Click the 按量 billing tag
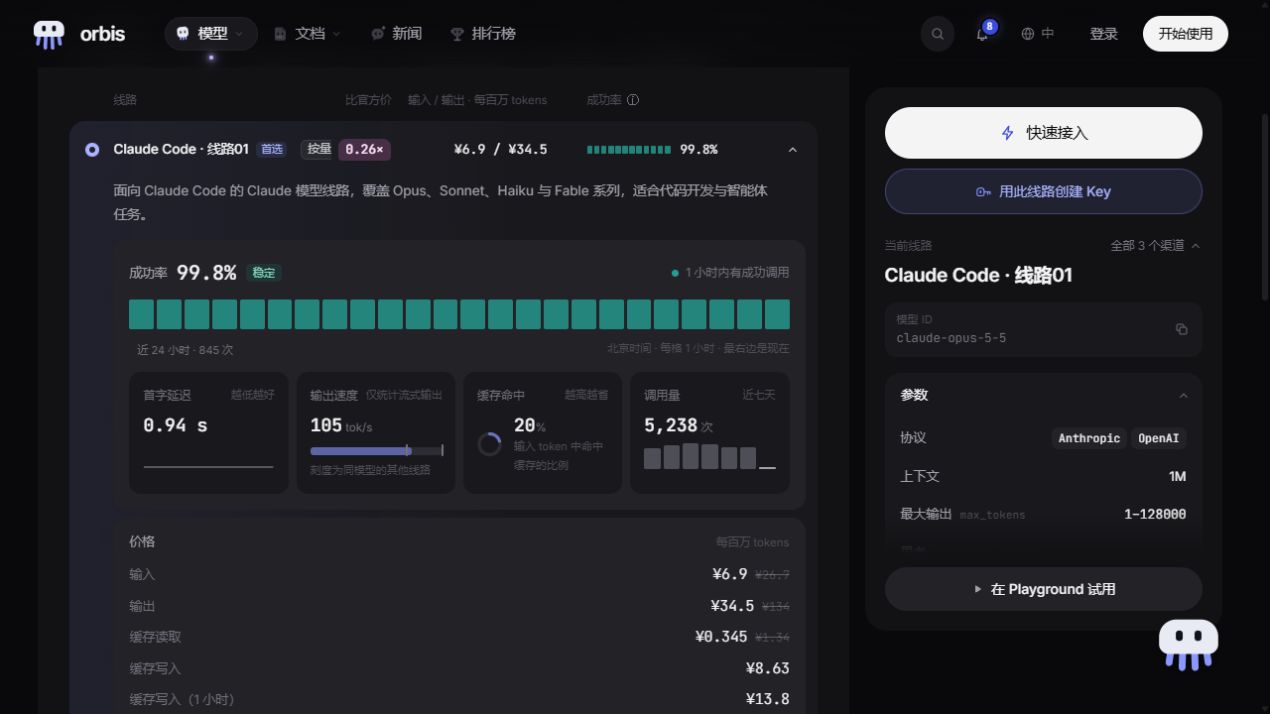The width and height of the screenshot is (1270, 714). (318, 150)
